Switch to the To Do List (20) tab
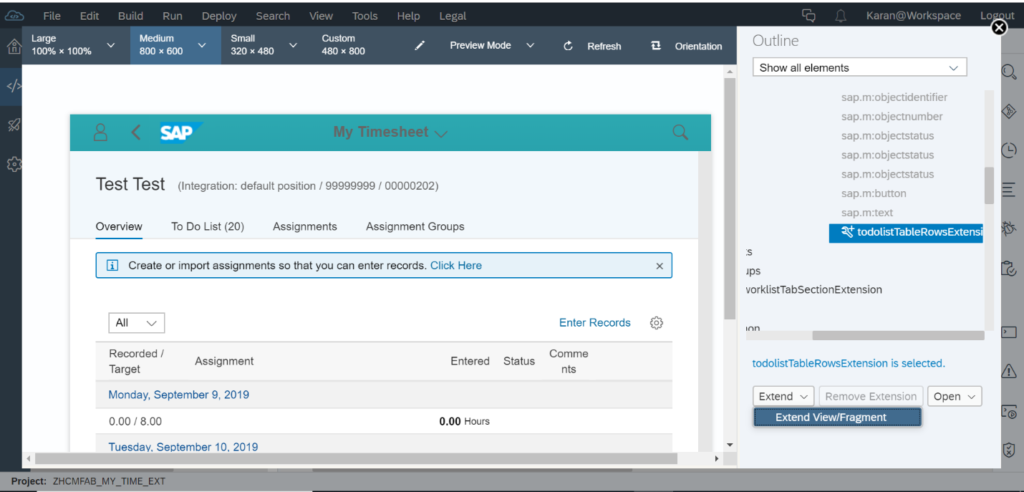The width and height of the screenshot is (1024, 492). [x=208, y=227]
